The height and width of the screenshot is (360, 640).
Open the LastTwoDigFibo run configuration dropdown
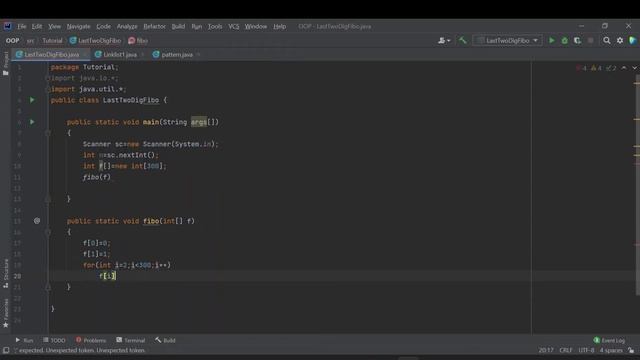(x=507, y=41)
